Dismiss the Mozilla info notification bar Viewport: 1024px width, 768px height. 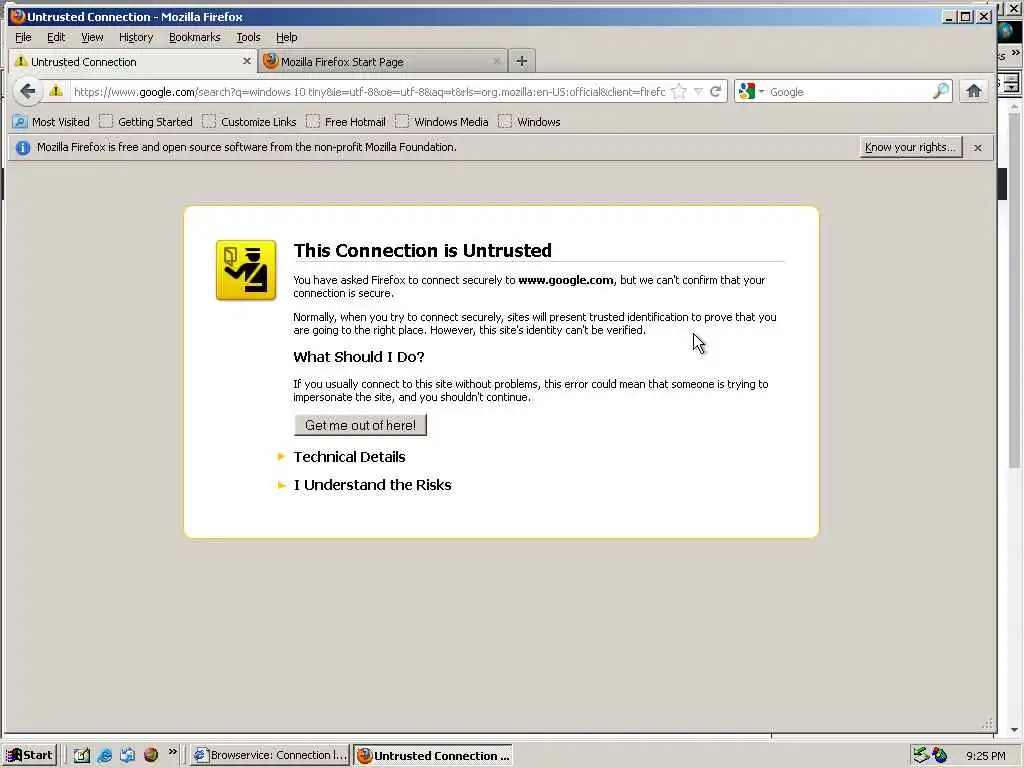coord(978,148)
